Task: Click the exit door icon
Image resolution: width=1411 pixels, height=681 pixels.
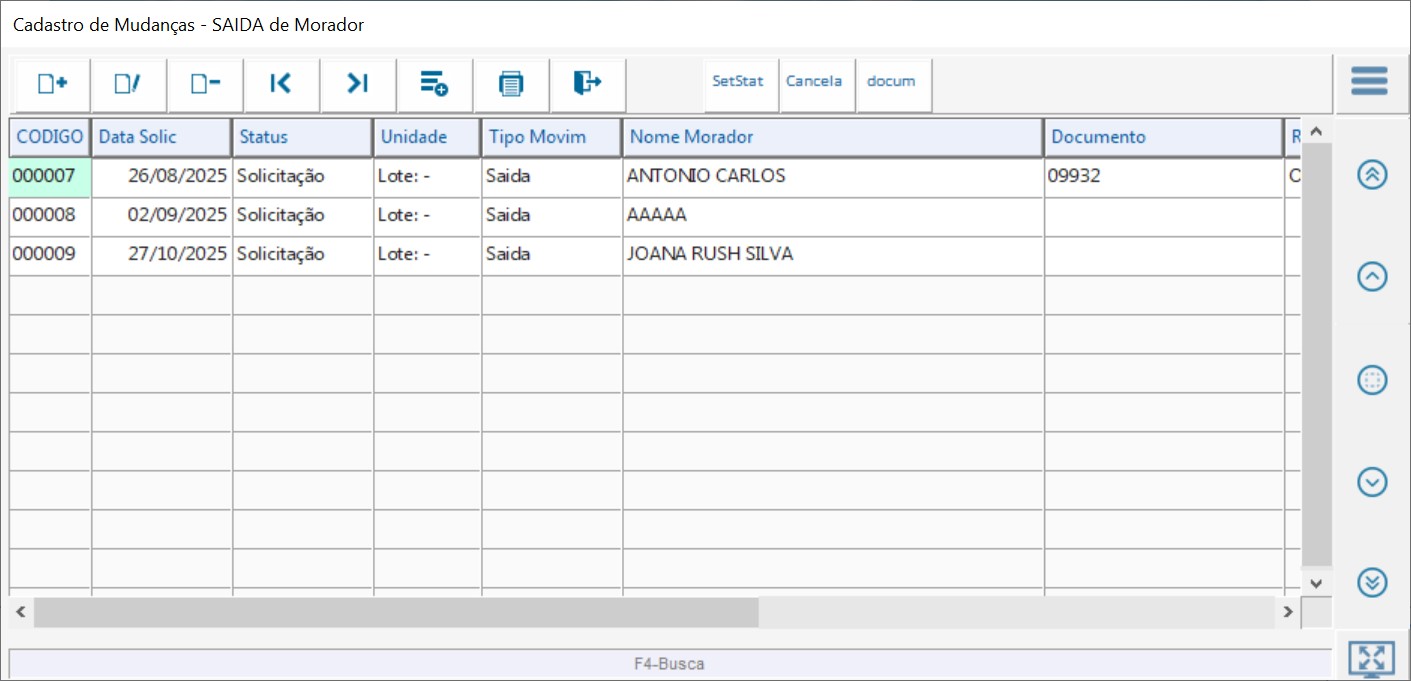Action: (587, 84)
